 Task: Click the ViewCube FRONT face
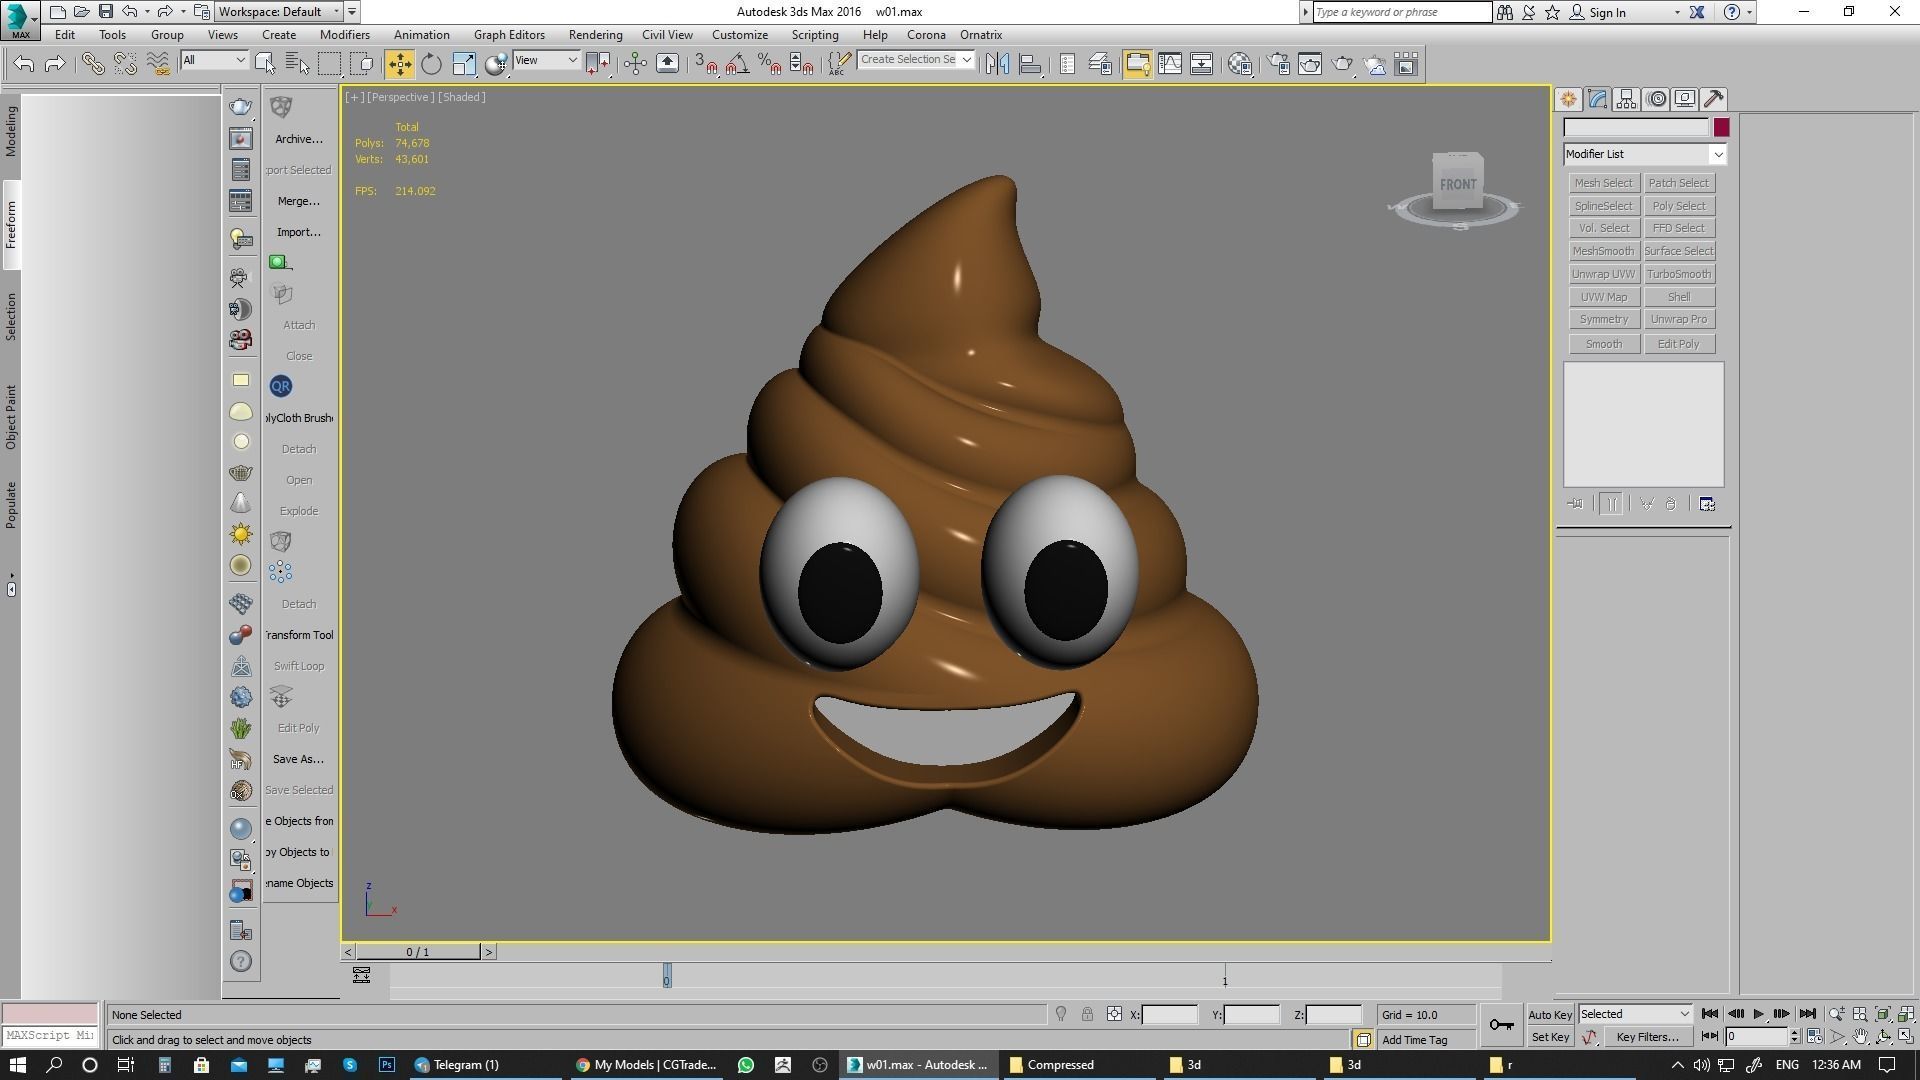coord(1457,184)
